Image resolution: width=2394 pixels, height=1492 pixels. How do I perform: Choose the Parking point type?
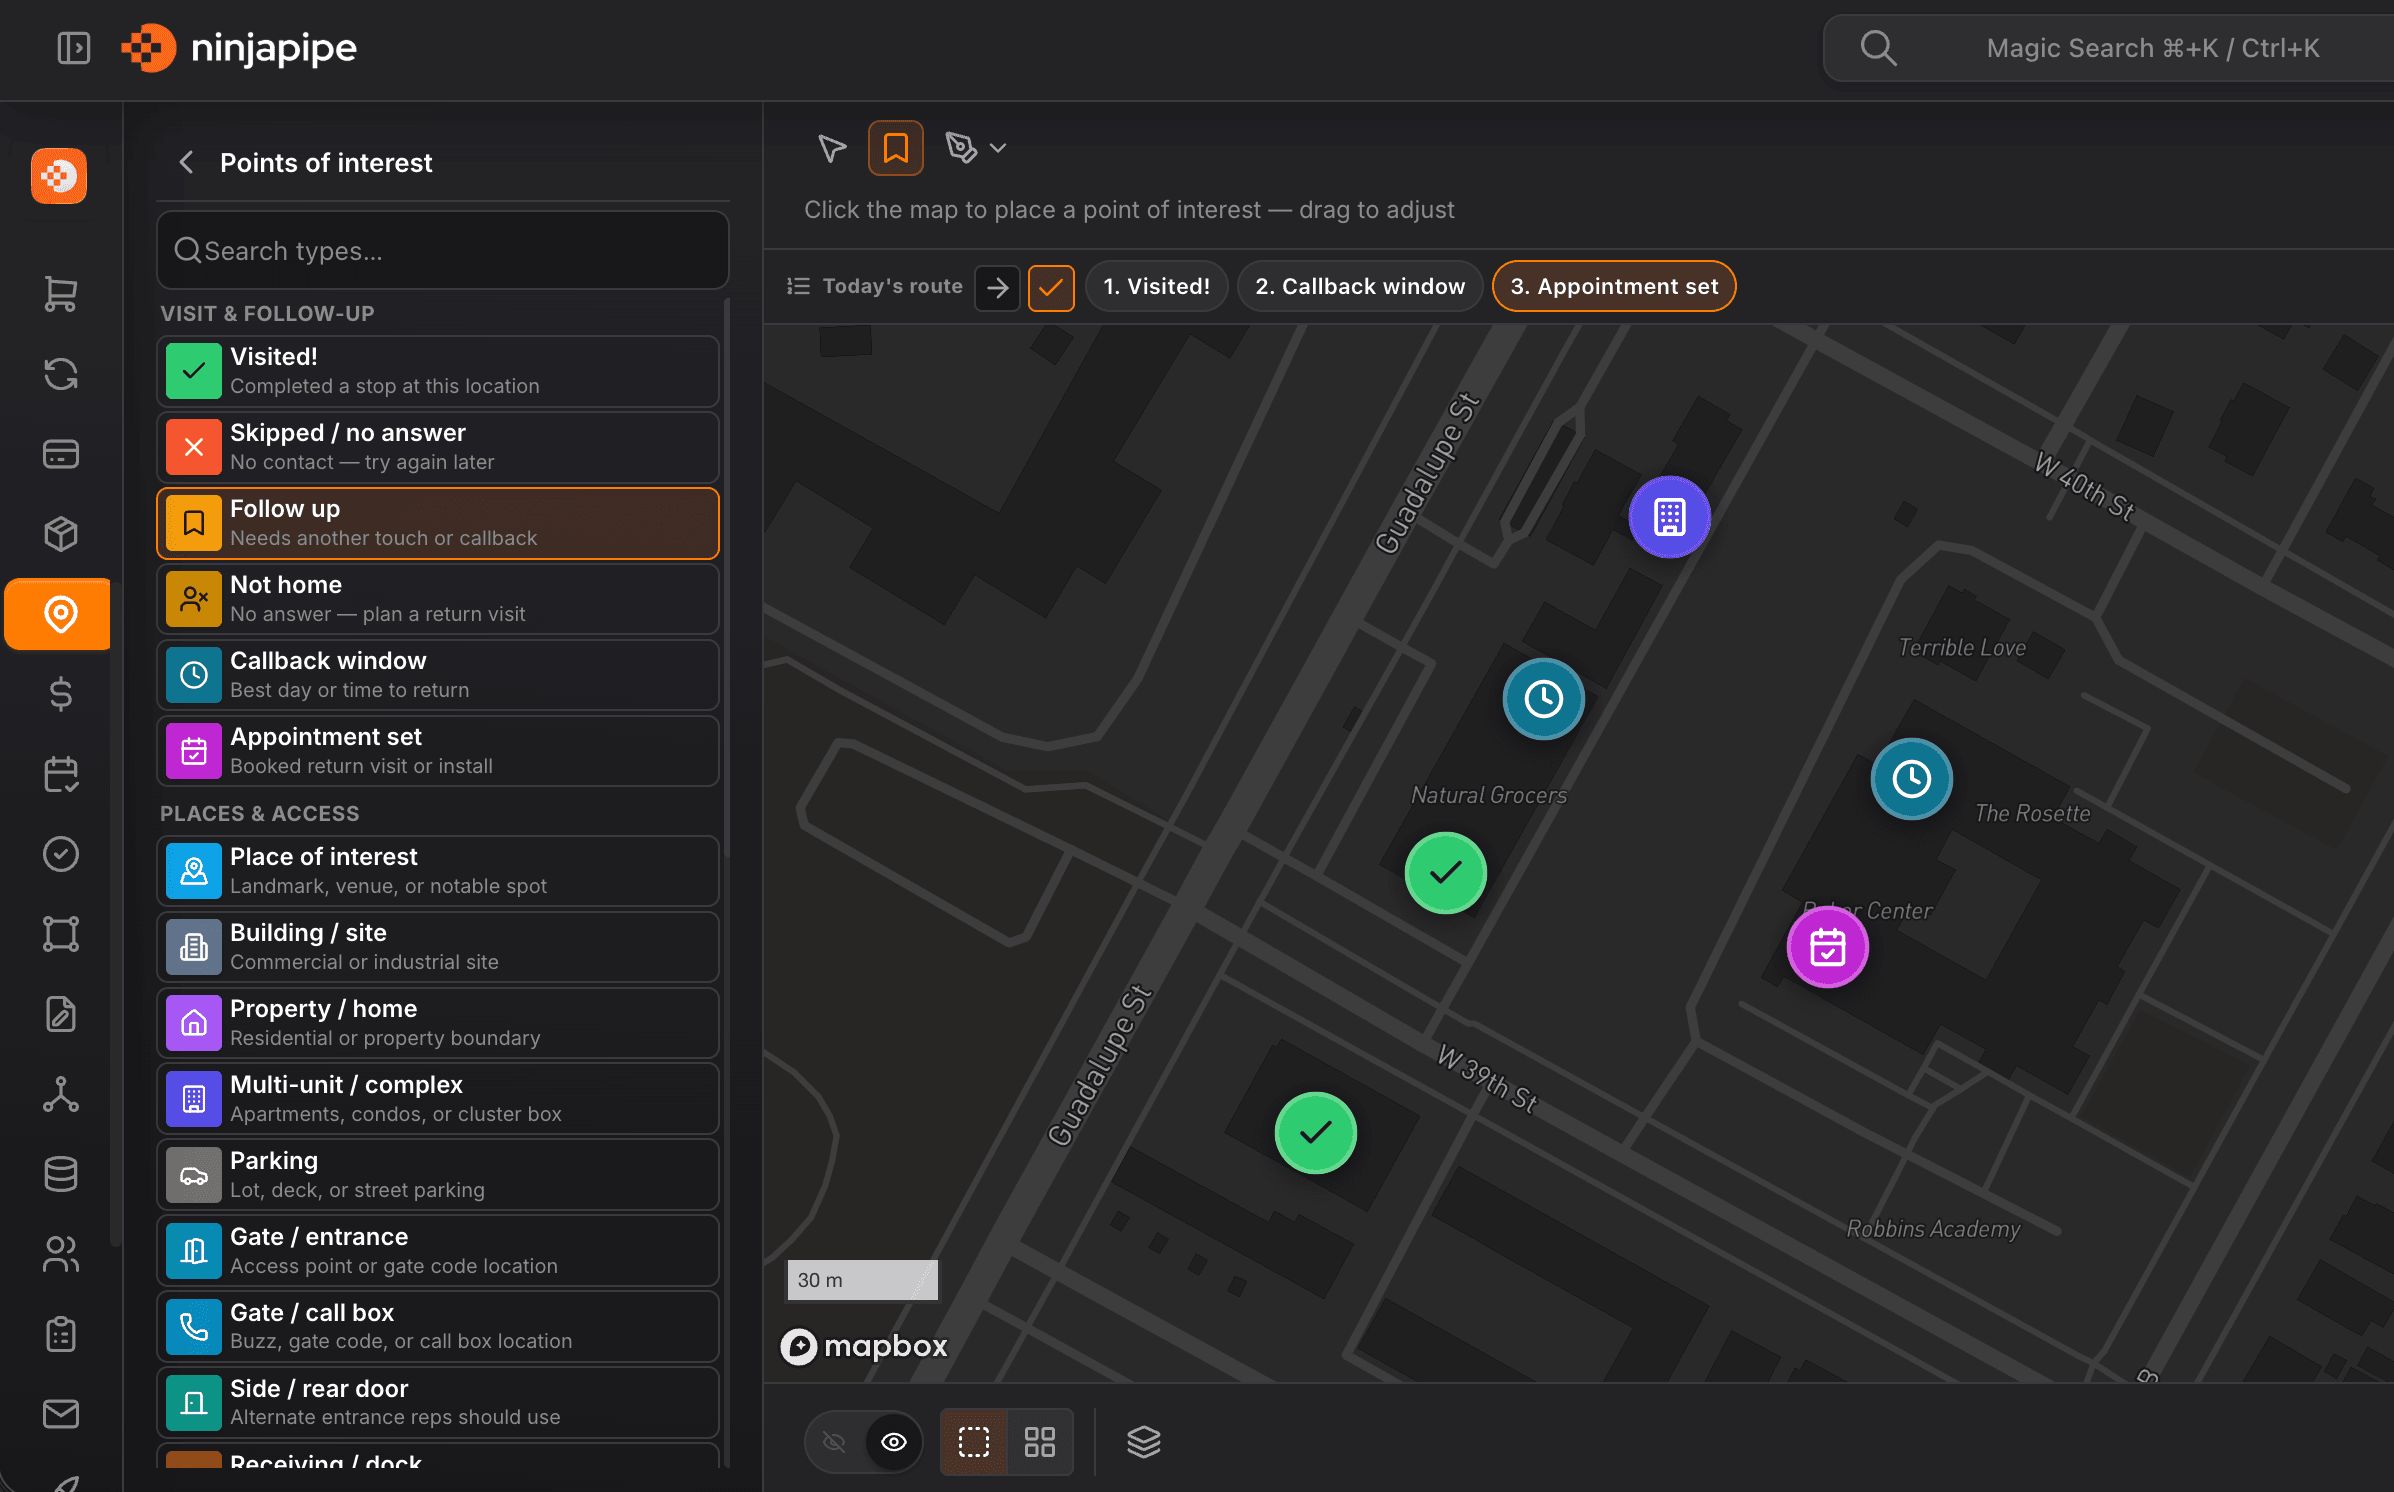pyautogui.click(x=438, y=1174)
